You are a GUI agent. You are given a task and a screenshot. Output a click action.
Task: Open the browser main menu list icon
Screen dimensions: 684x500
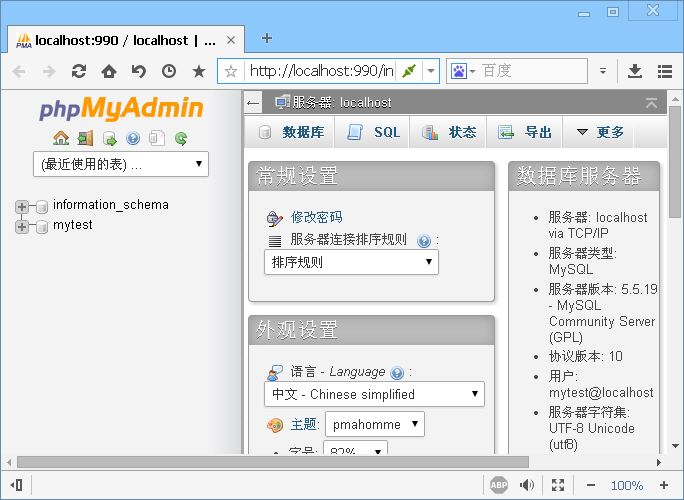(x=665, y=71)
